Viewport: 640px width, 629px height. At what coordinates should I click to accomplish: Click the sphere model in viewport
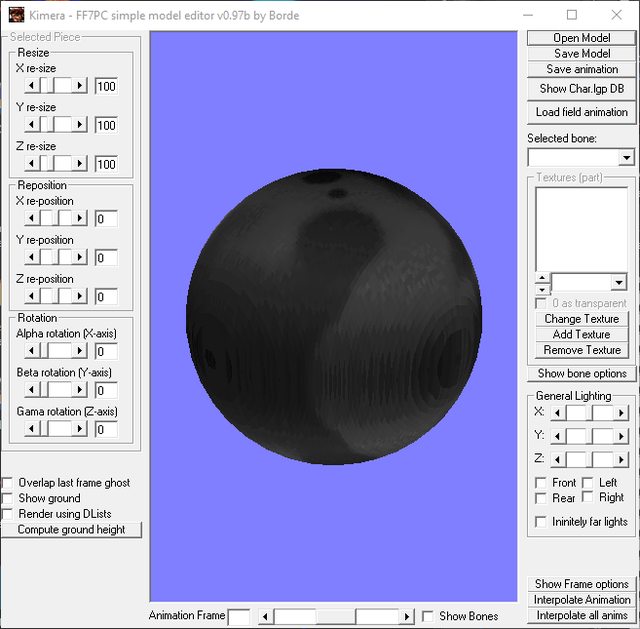click(x=334, y=316)
